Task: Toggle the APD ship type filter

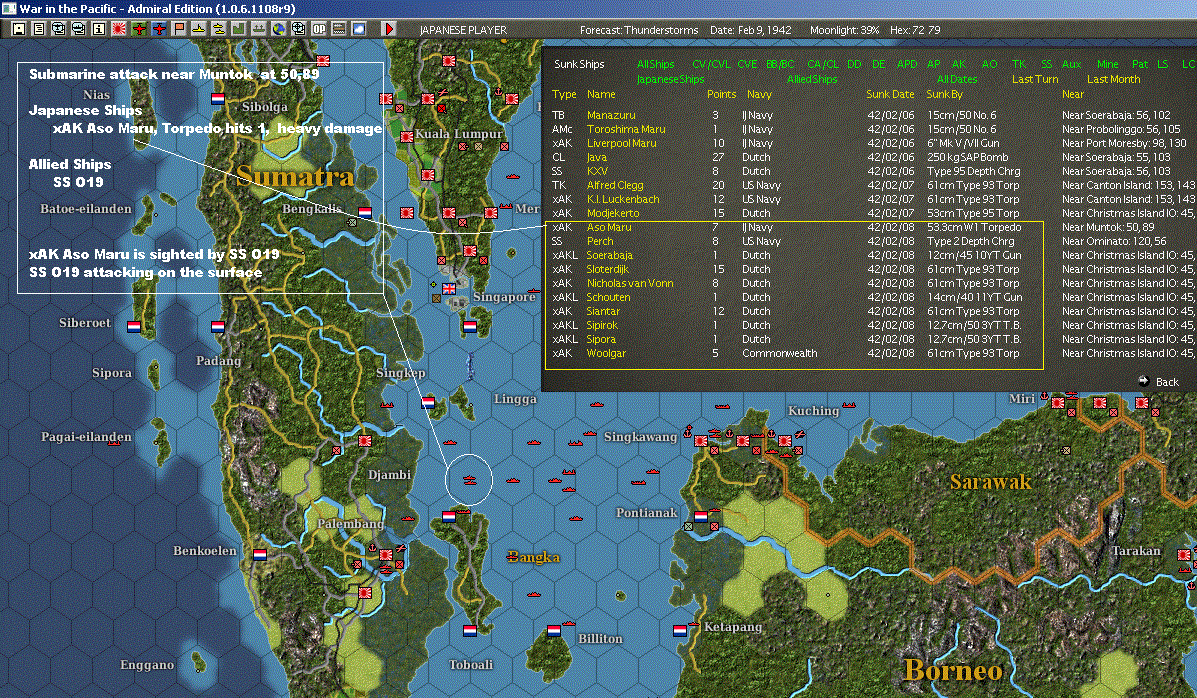Action: tap(907, 64)
